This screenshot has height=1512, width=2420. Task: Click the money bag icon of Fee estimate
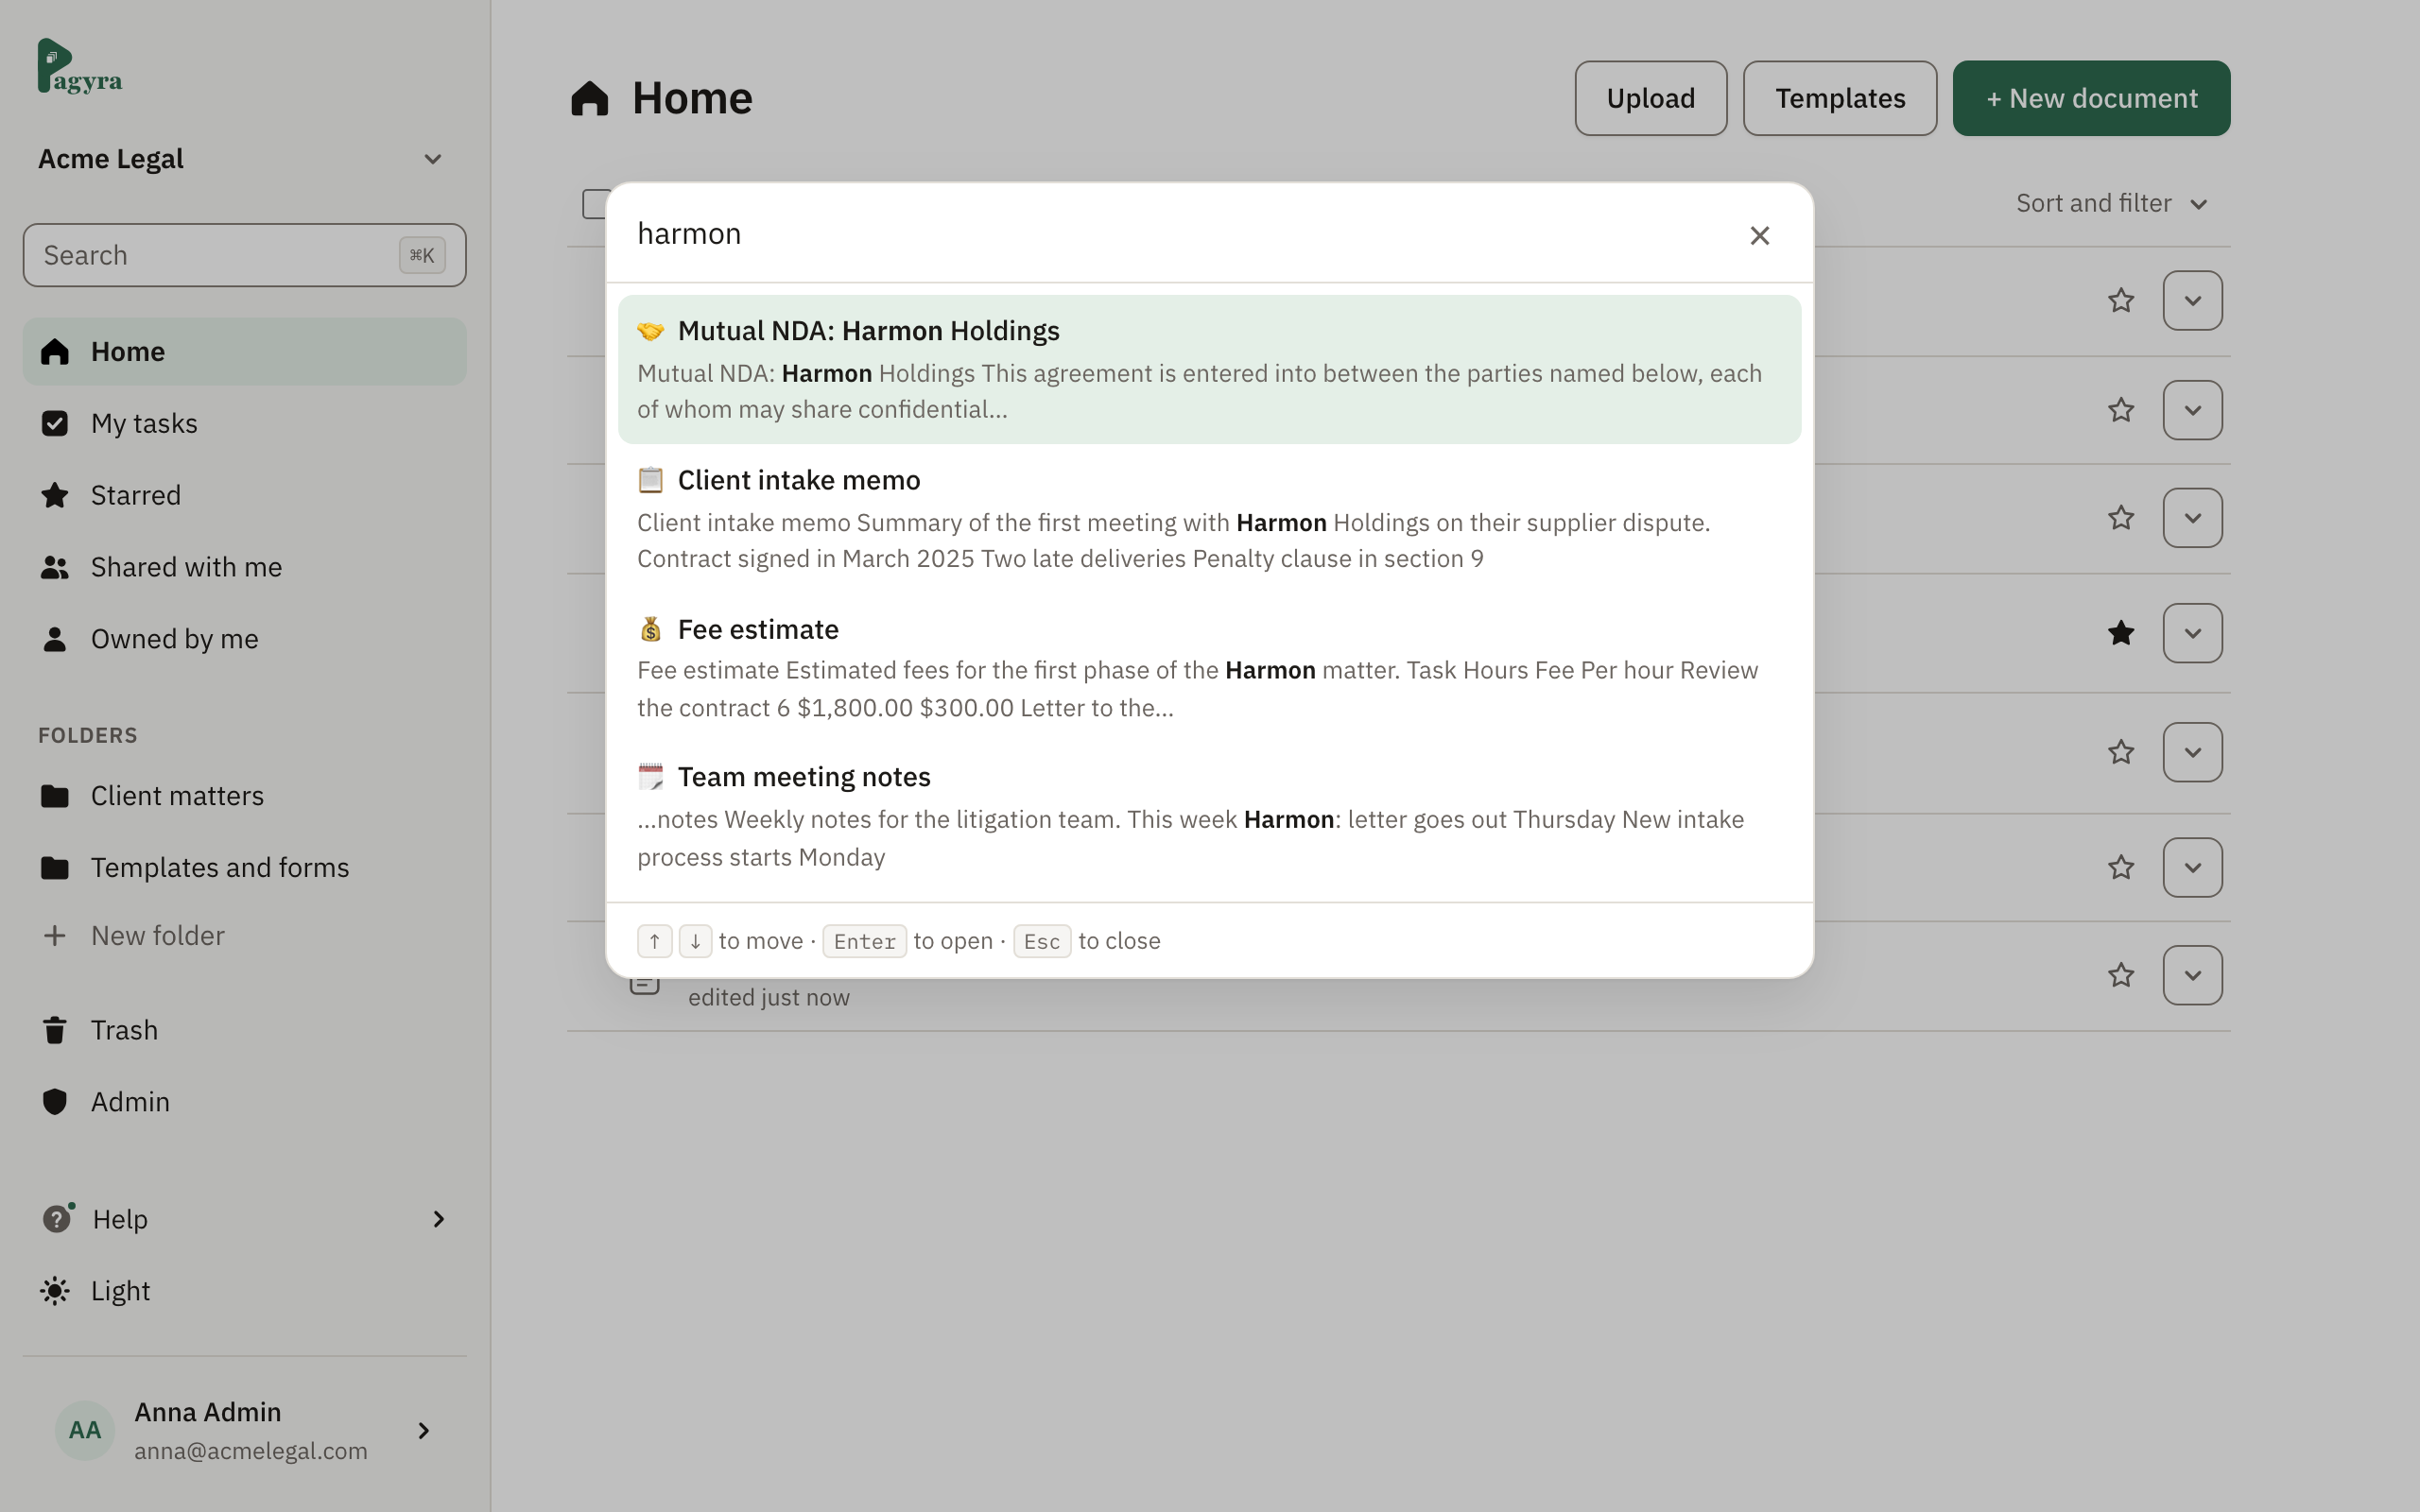click(x=651, y=629)
